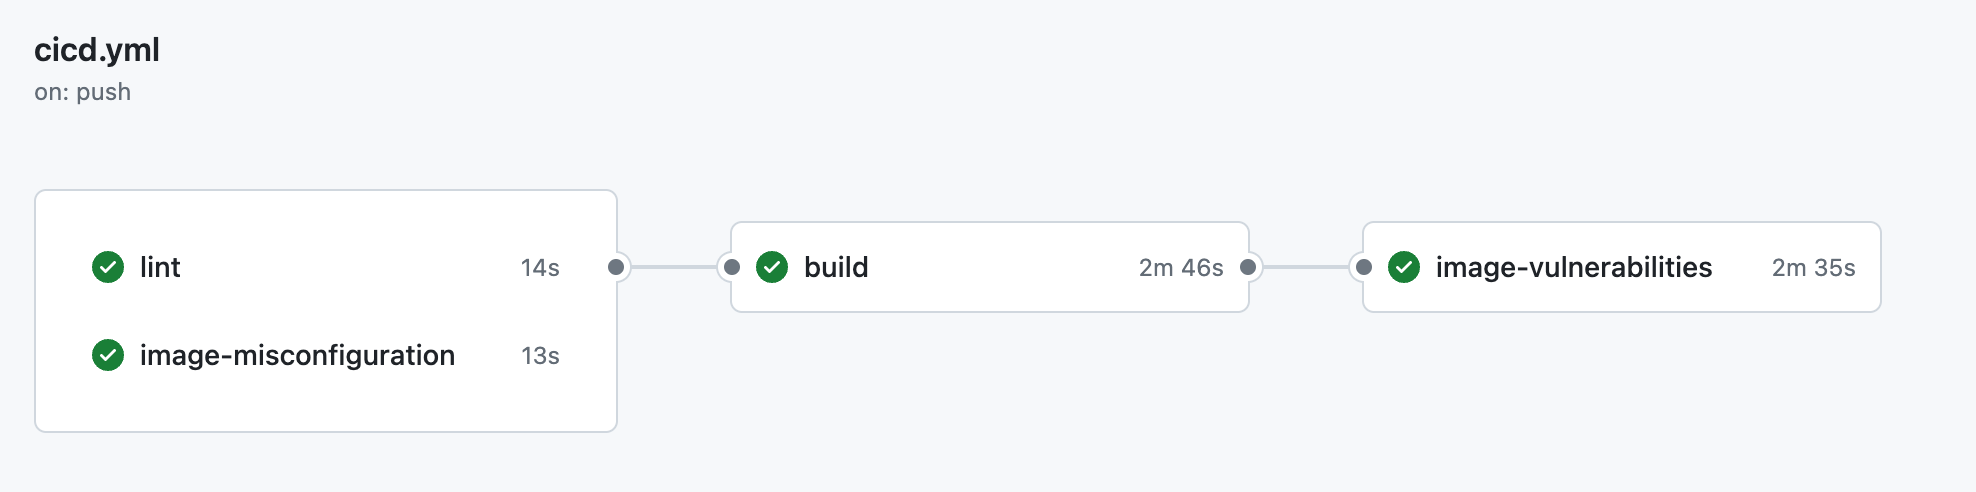Click the green success check beside lint

click(x=108, y=267)
